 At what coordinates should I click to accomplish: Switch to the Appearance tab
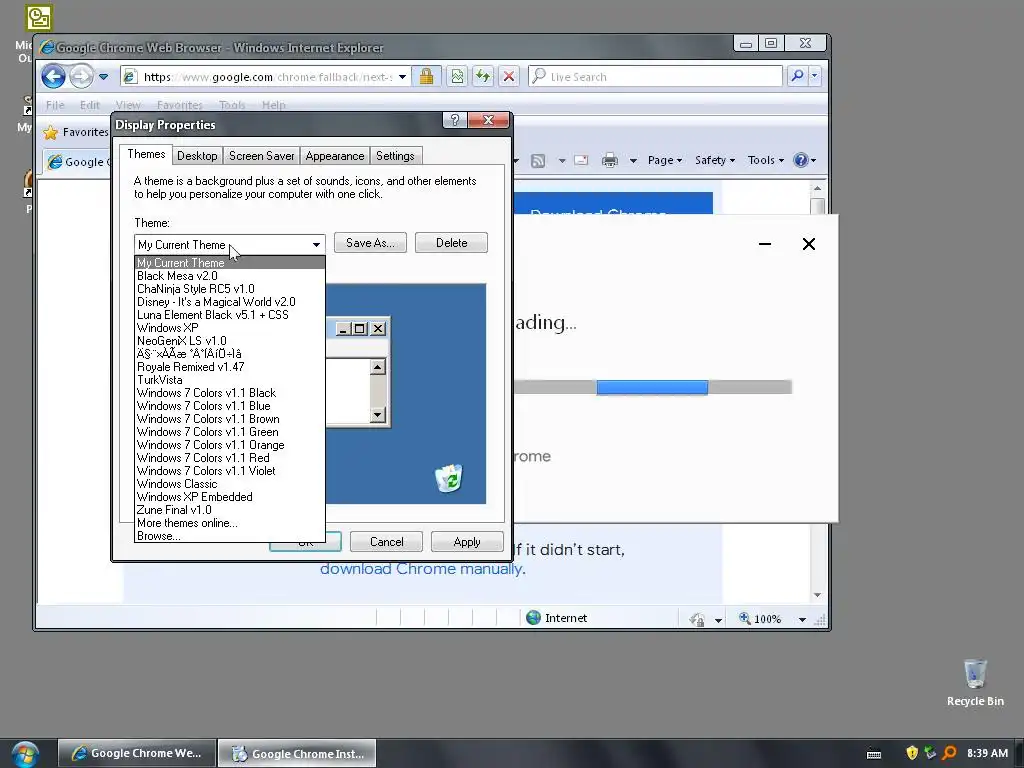pyautogui.click(x=334, y=156)
